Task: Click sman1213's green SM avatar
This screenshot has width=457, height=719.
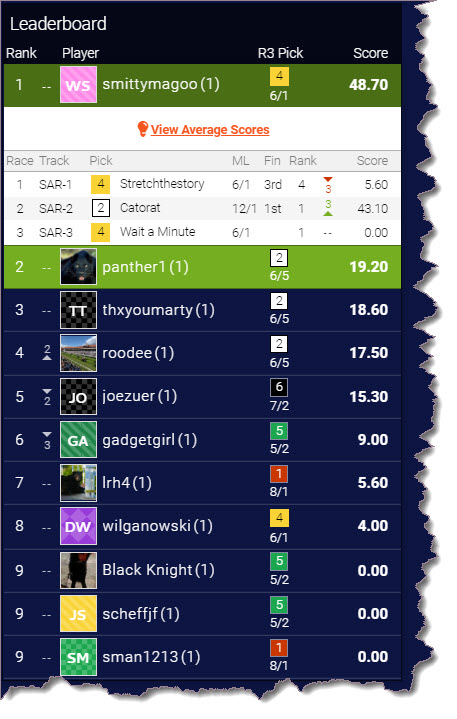Action: [x=78, y=657]
